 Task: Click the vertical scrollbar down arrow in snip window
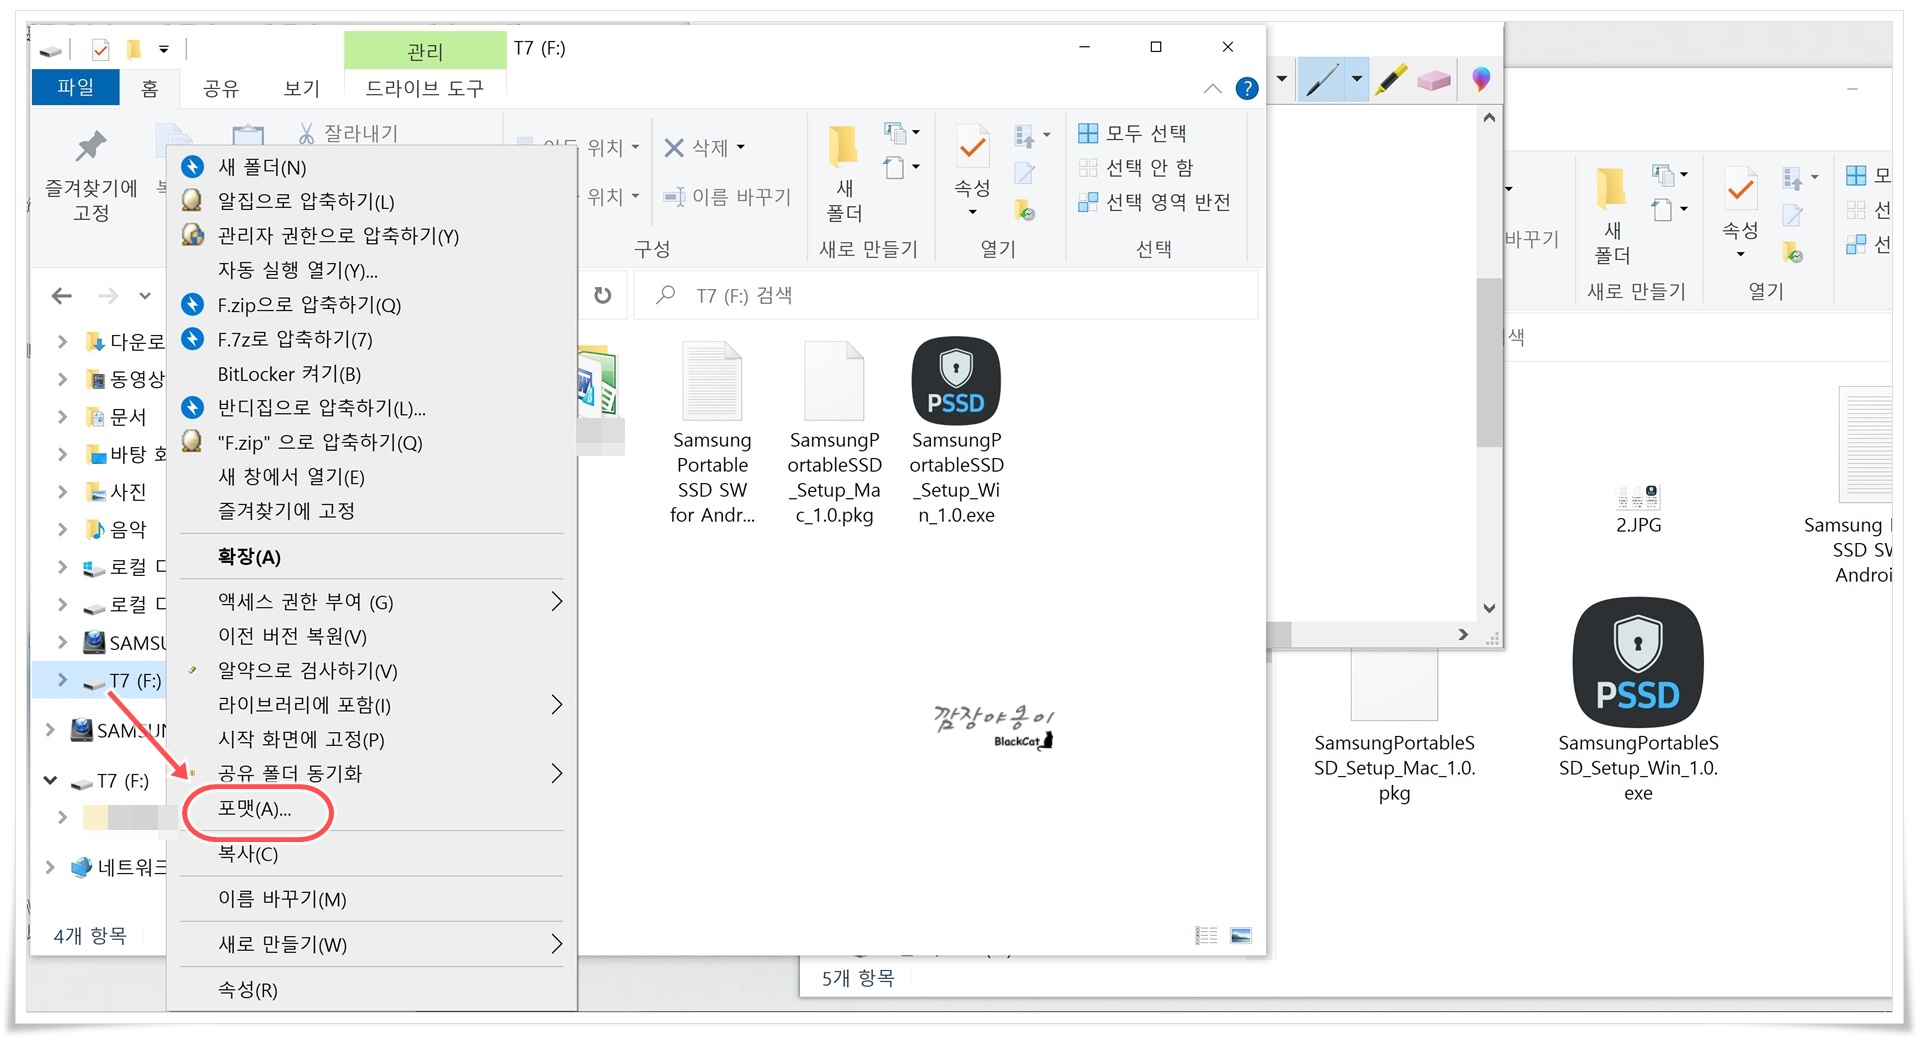1489,608
